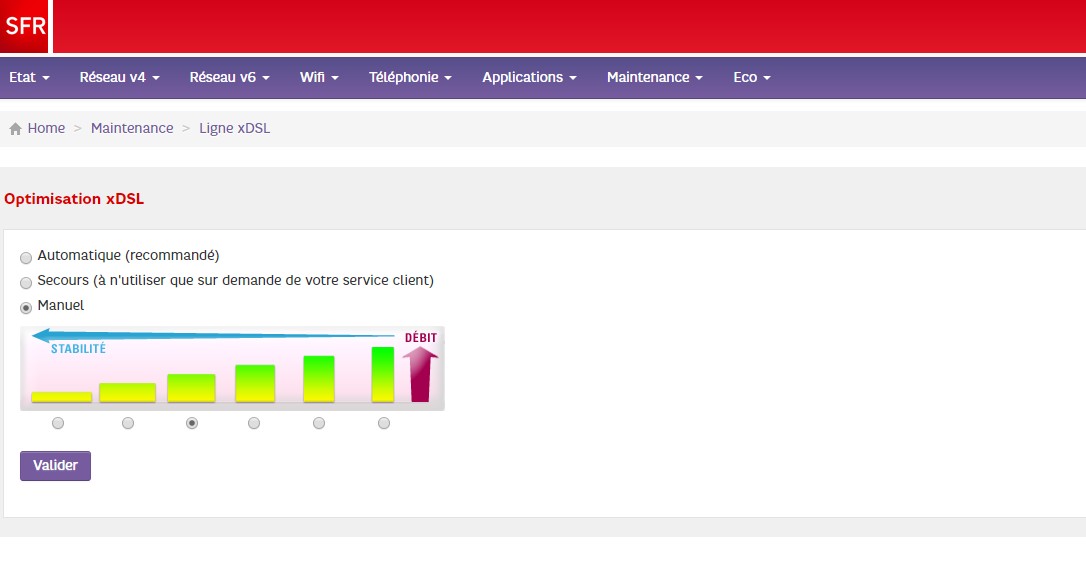The height and width of the screenshot is (574, 1086).
Task: Select the fourth level radio under chart
Action: 254,423
